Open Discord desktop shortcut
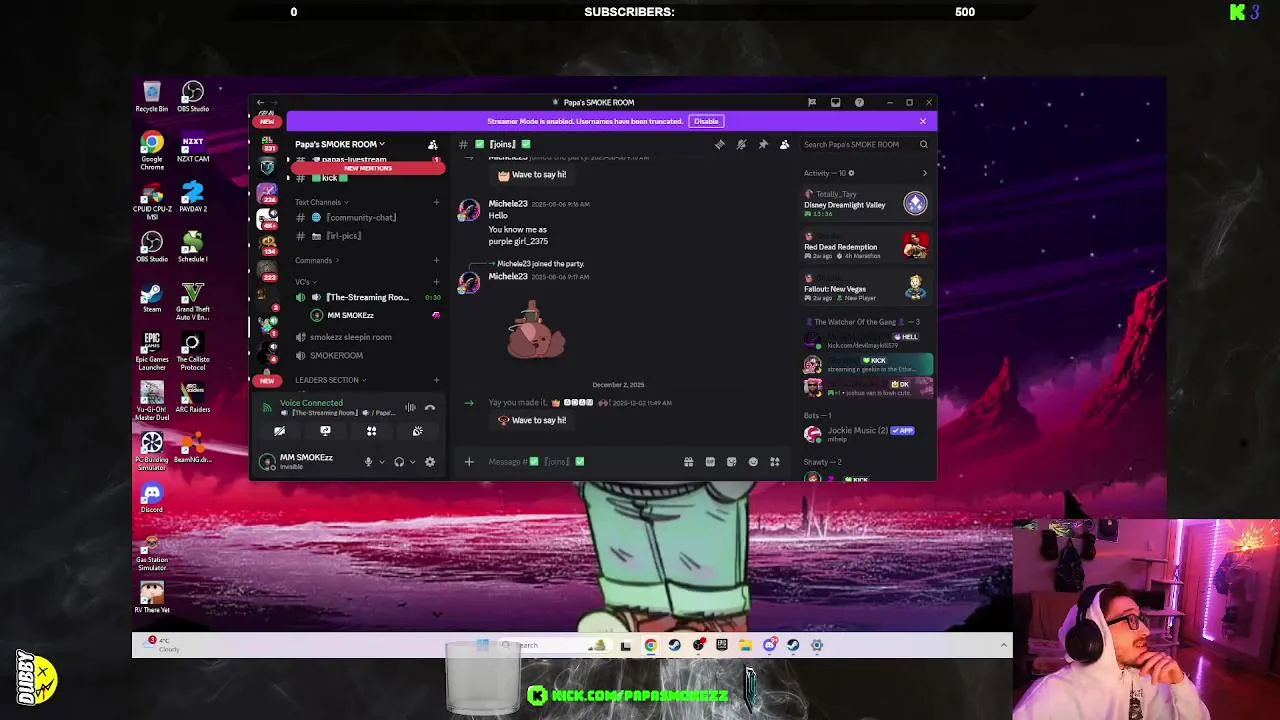The width and height of the screenshot is (1280, 720). [152, 497]
